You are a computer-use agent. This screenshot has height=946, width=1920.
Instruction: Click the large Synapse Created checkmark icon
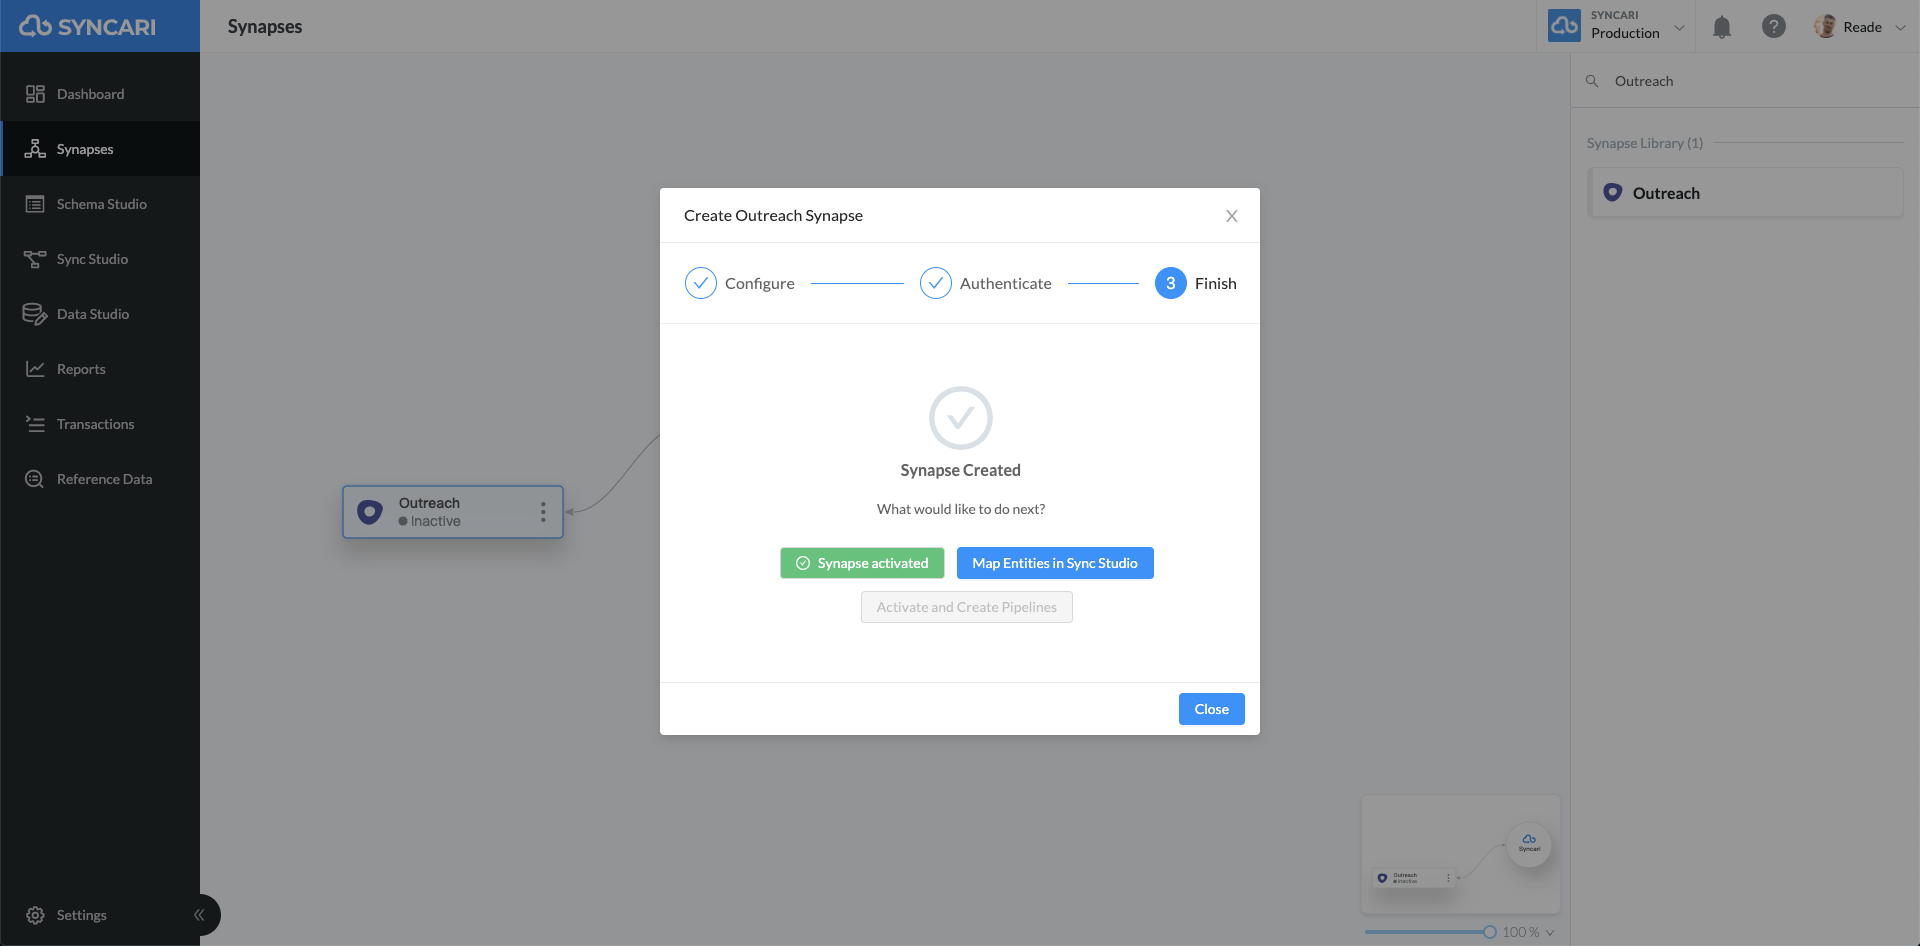tap(961, 418)
